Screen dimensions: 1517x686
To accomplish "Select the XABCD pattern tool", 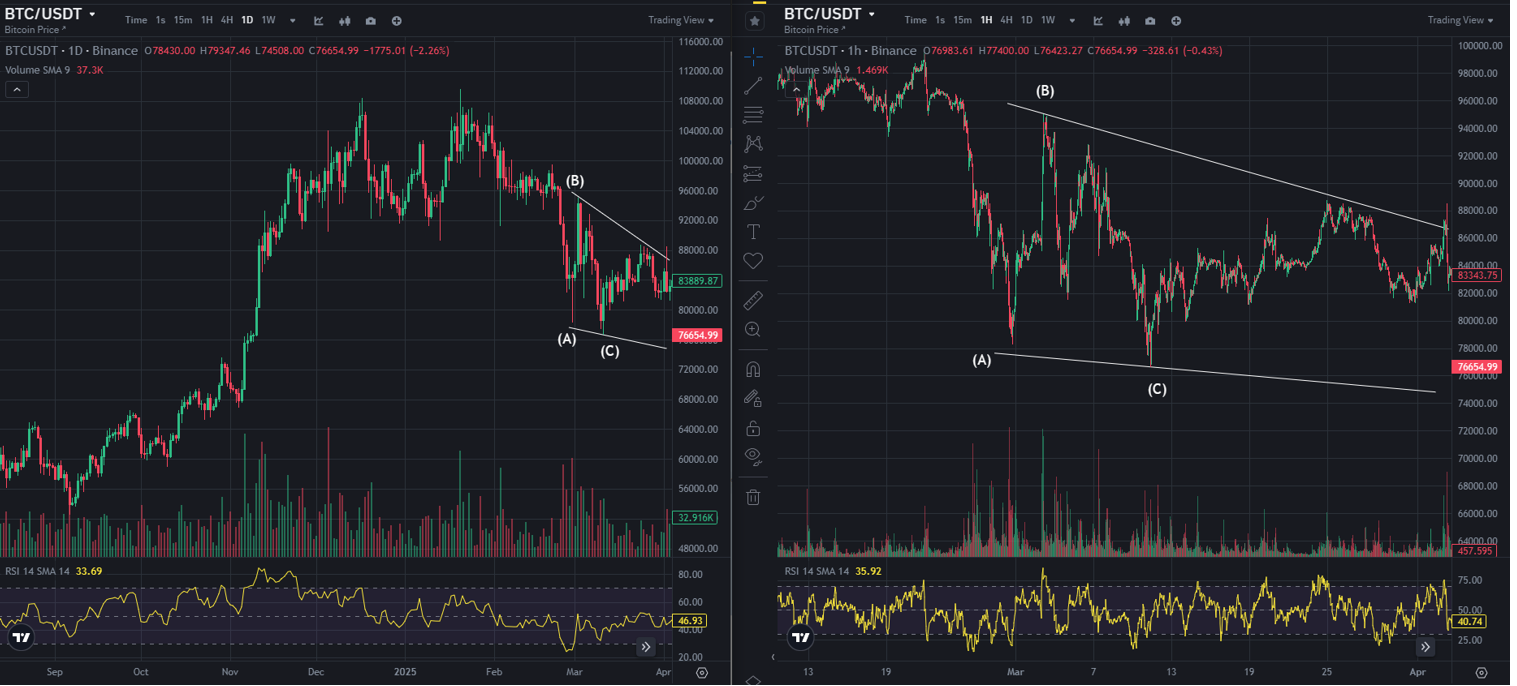I will [753, 144].
